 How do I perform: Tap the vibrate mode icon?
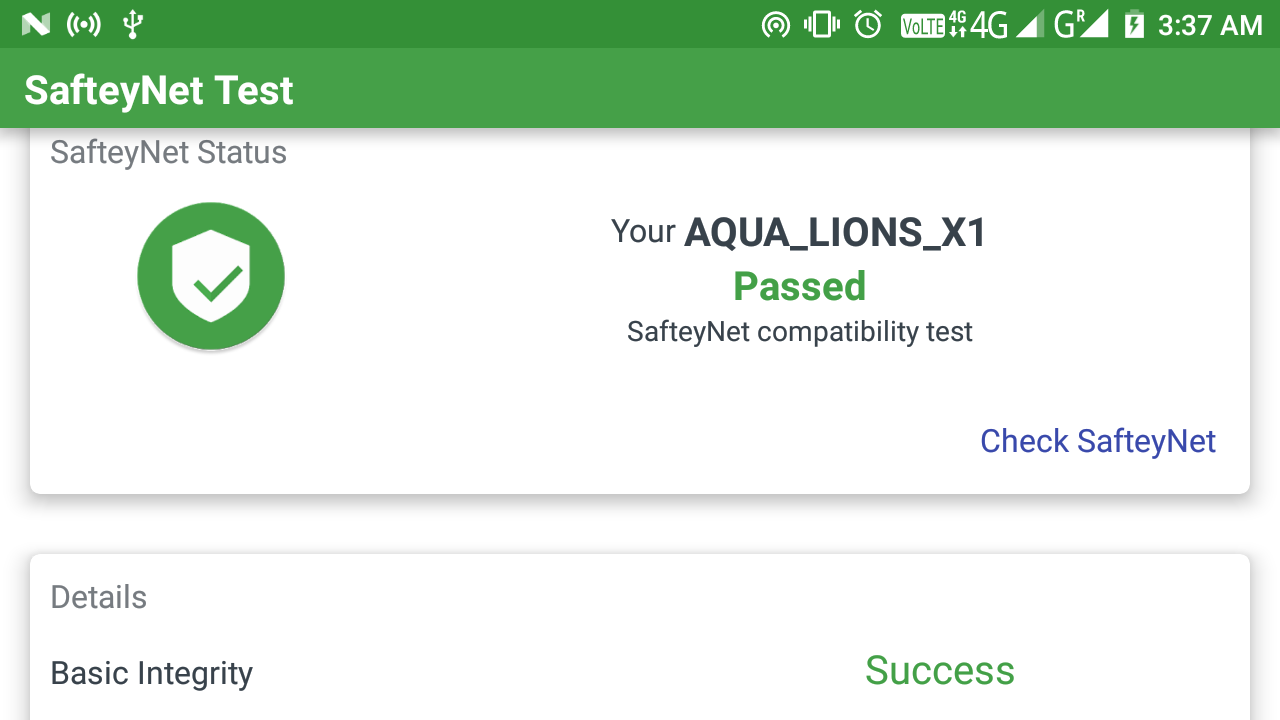tap(821, 24)
